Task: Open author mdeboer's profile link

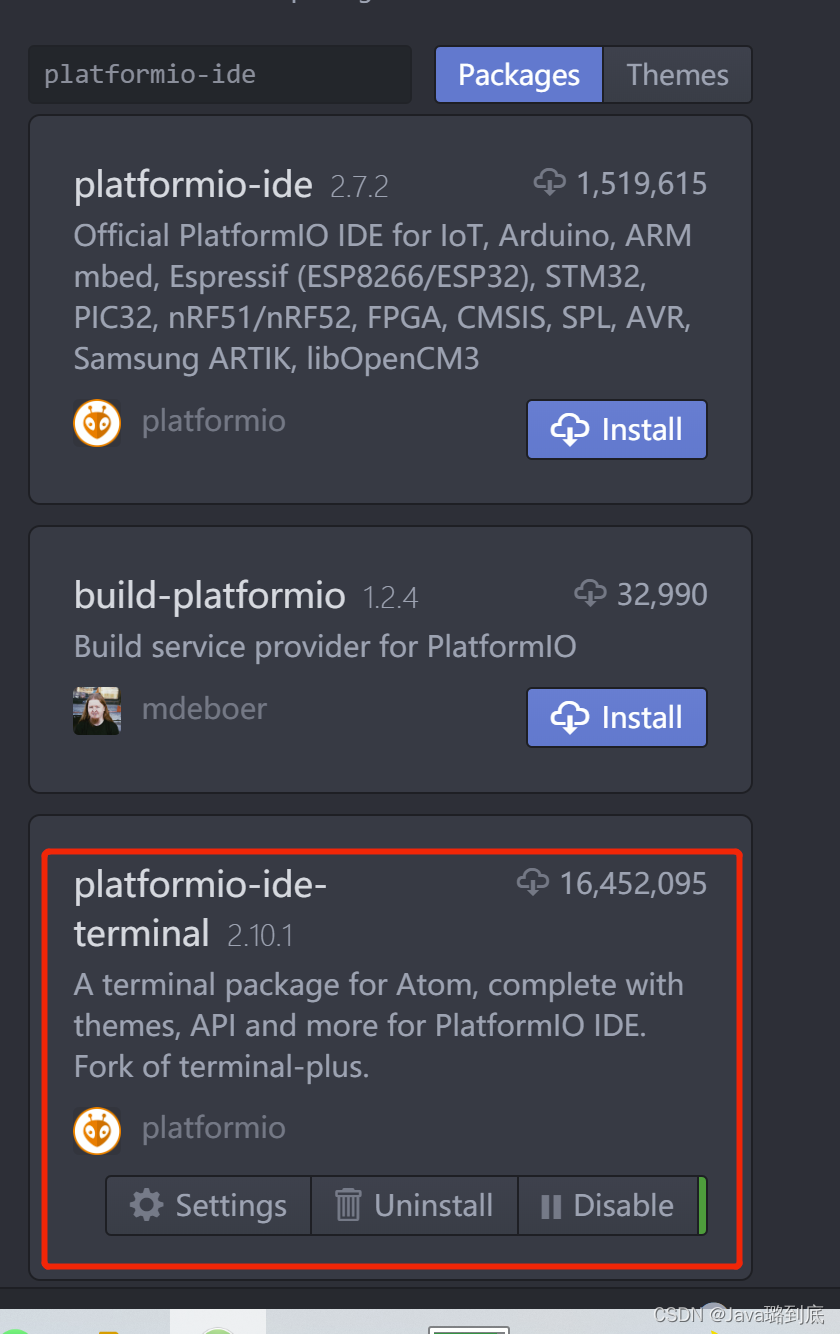Action: click(x=204, y=709)
